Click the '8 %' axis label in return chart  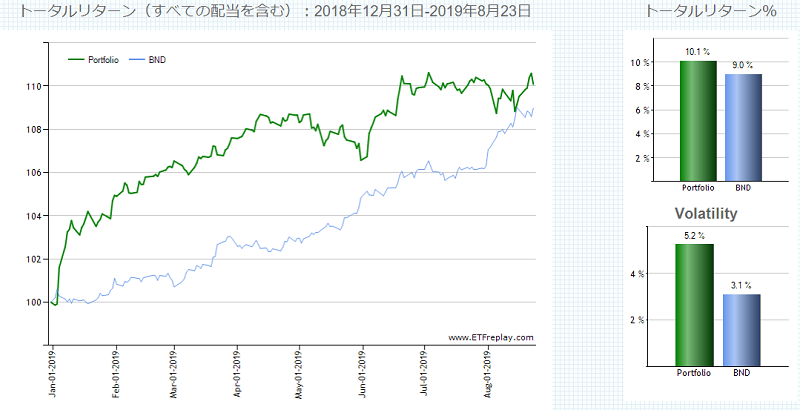[x=642, y=86]
